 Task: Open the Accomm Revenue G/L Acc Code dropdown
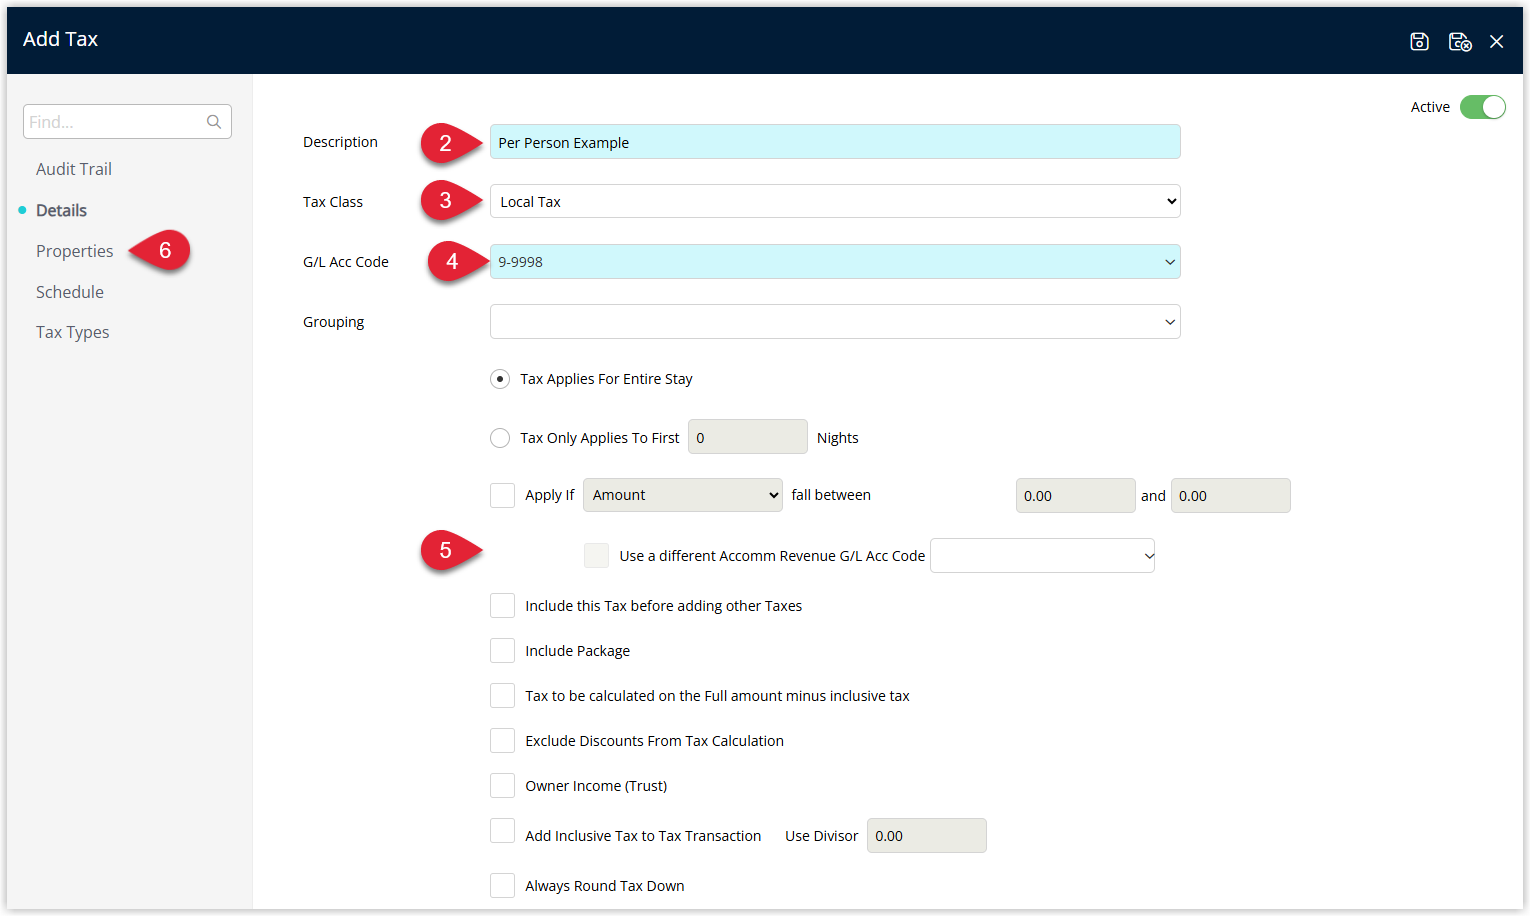point(1042,555)
